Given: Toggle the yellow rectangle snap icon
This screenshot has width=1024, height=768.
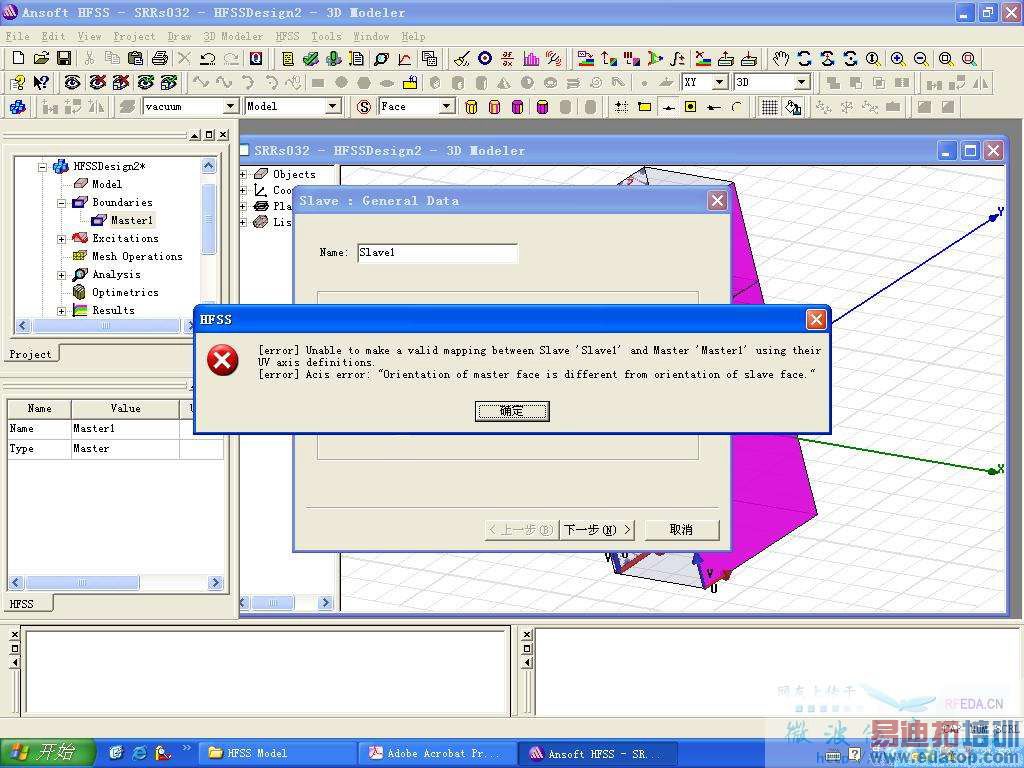Looking at the screenshot, I should 645,106.
